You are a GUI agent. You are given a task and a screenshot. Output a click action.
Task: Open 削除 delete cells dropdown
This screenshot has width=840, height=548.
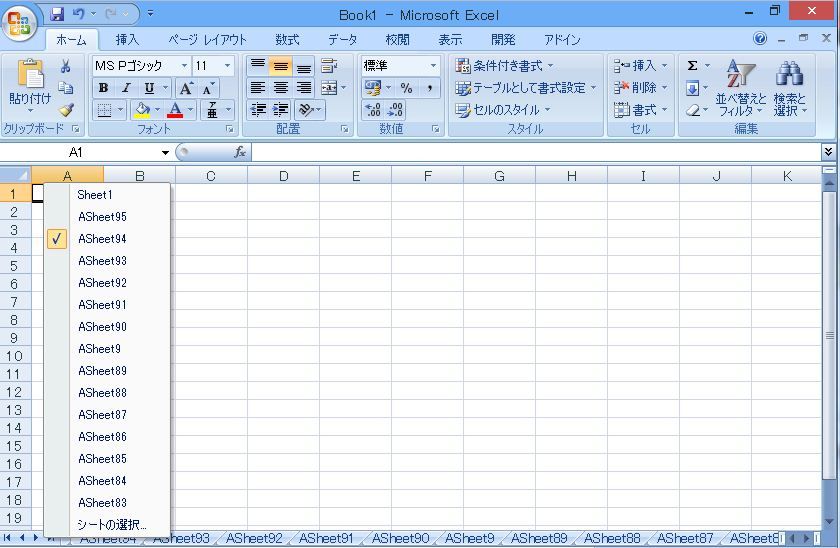(640, 88)
